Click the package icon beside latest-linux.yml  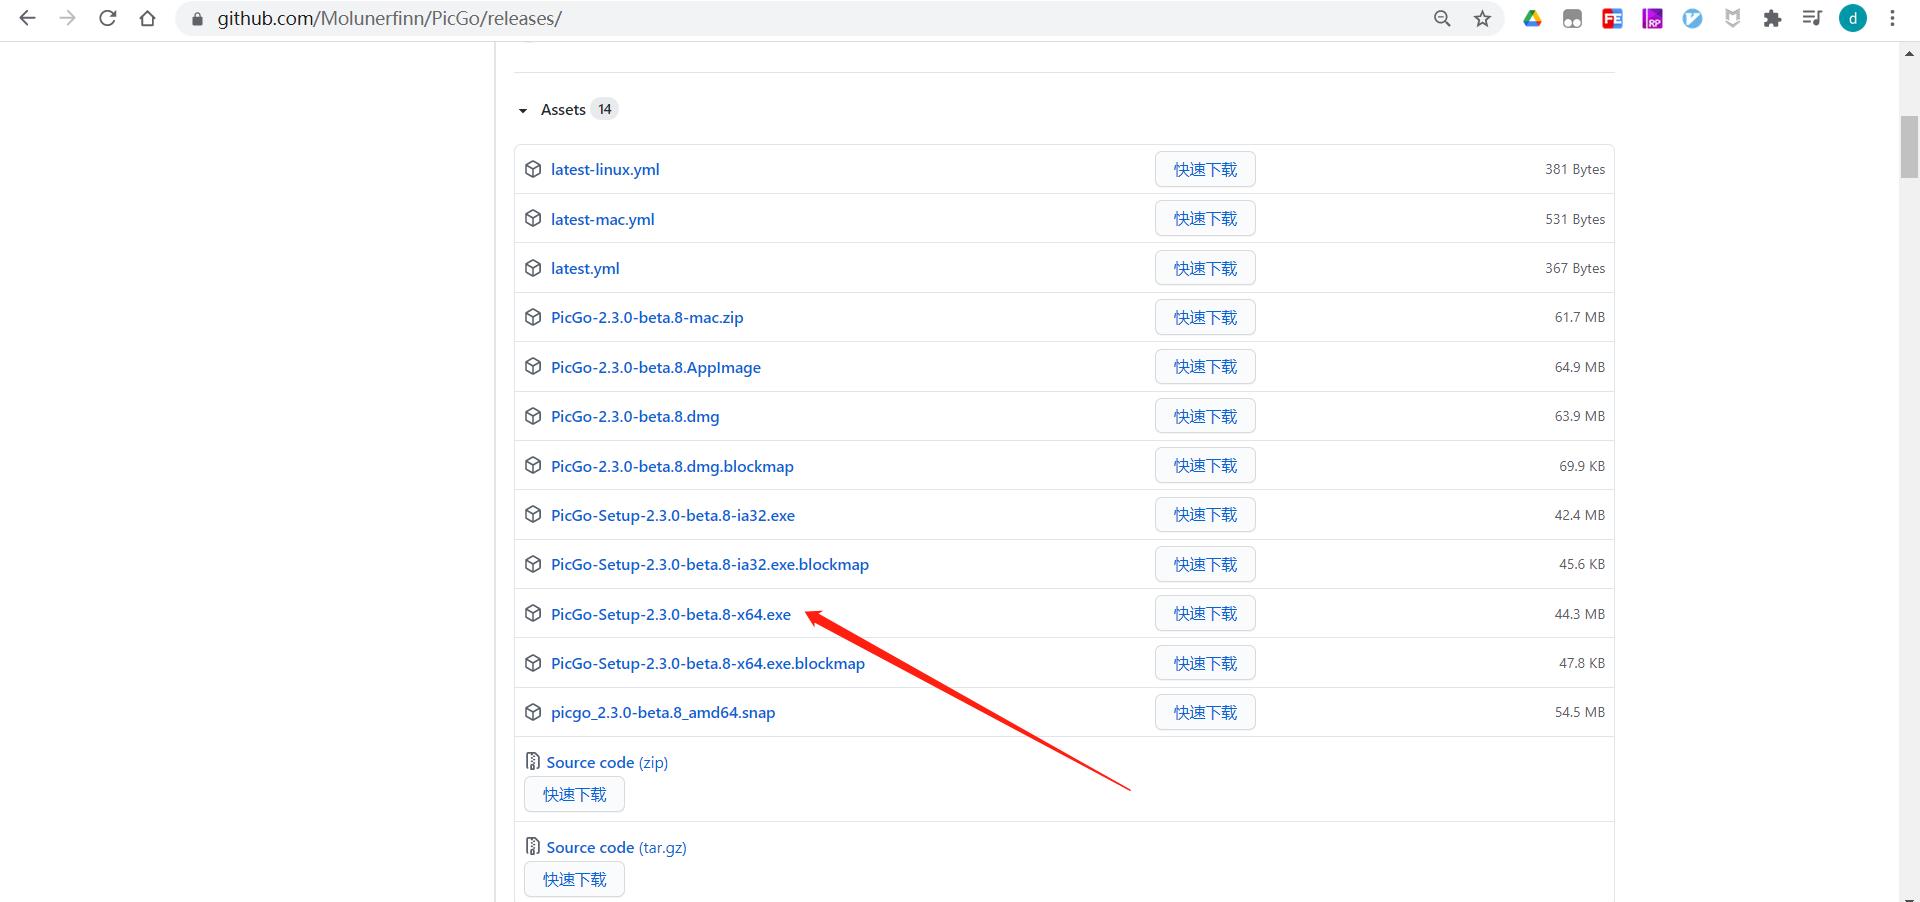[x=533, y=169]
